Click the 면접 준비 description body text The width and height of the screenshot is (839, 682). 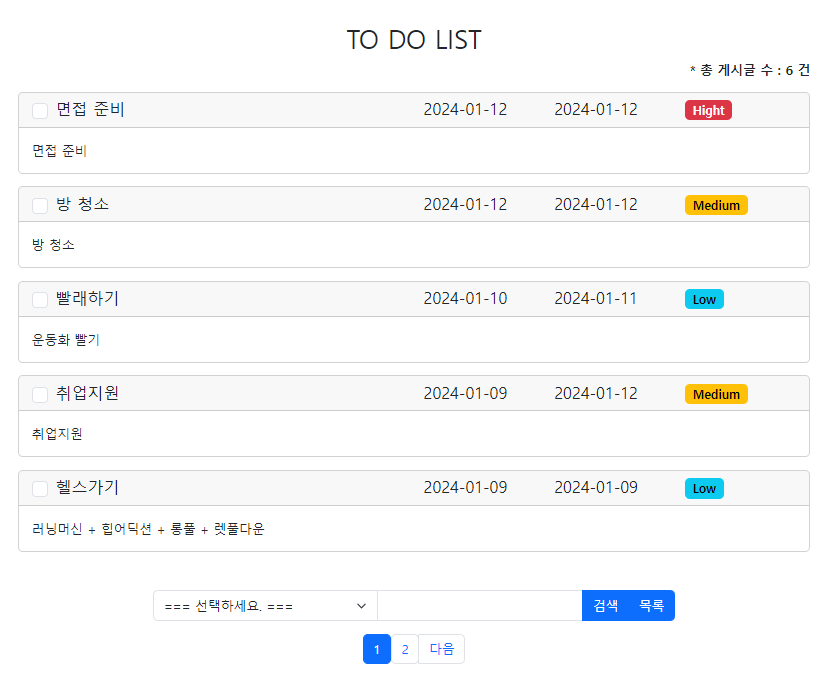point(59,151)
